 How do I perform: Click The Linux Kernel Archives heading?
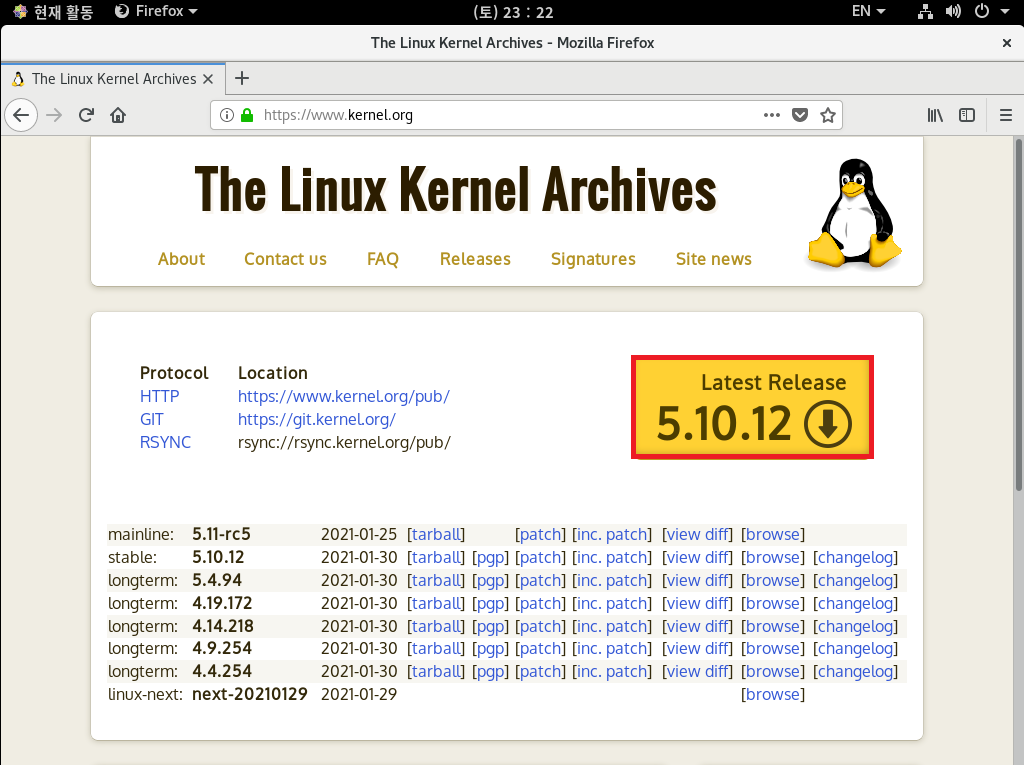(x=455, y=189)
